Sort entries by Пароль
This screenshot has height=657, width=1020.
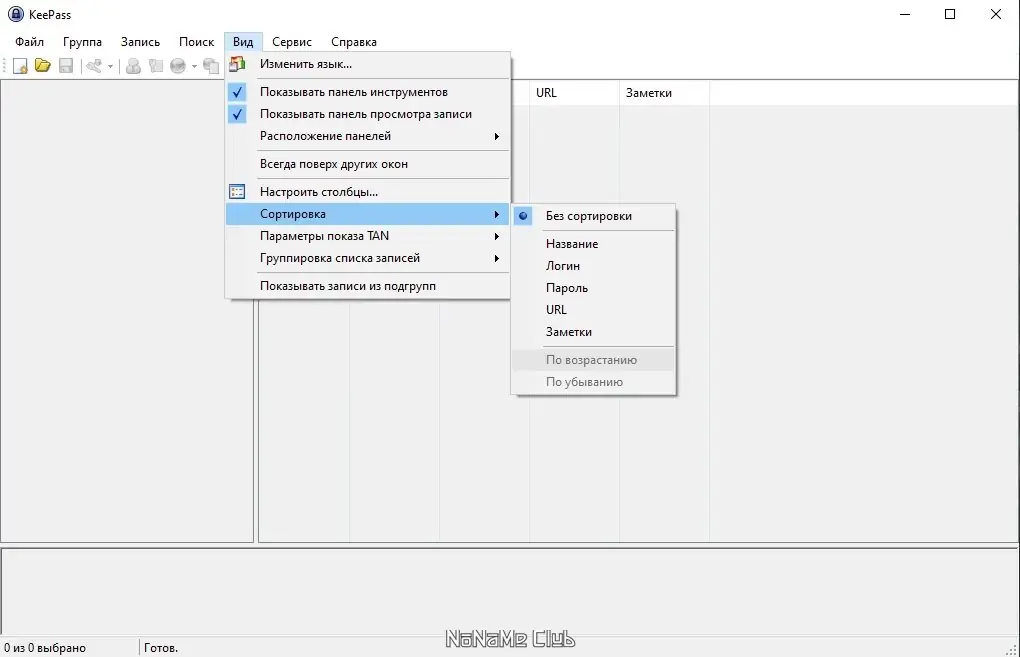tap(593, 288)
